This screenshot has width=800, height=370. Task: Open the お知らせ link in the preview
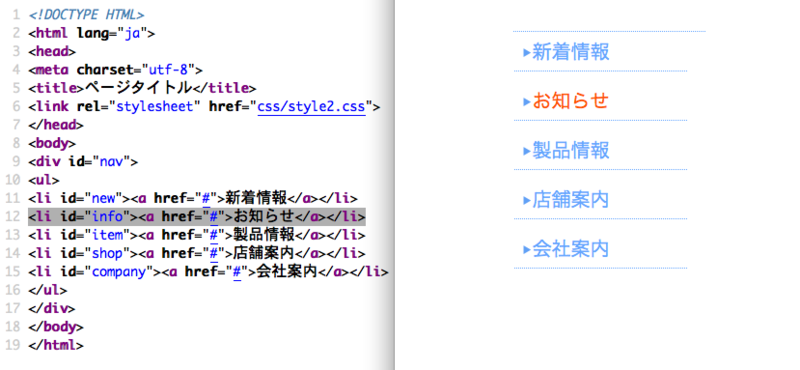(570, 101)
